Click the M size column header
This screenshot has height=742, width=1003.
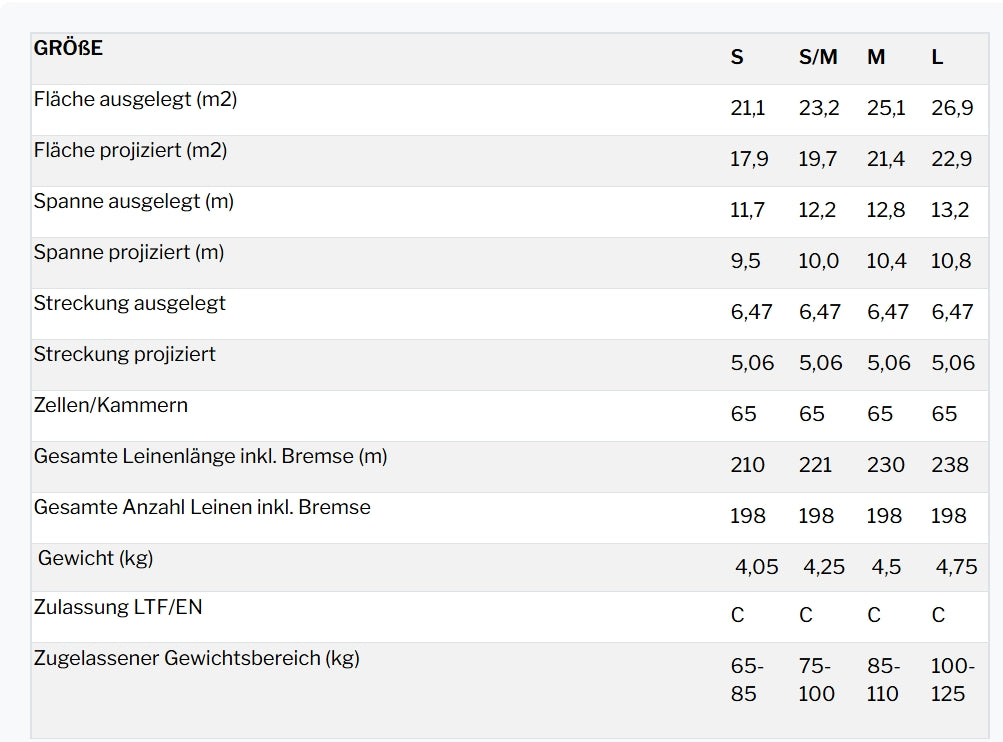(x=876, y=58)
